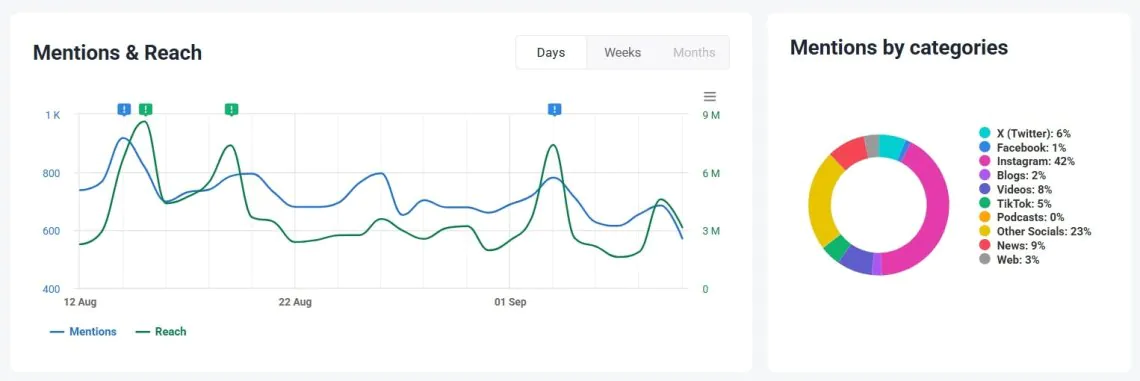Select the TikTok: 5% legend entry
The height and width of the screenshot is (381, 1140).
pos(1015,204)
